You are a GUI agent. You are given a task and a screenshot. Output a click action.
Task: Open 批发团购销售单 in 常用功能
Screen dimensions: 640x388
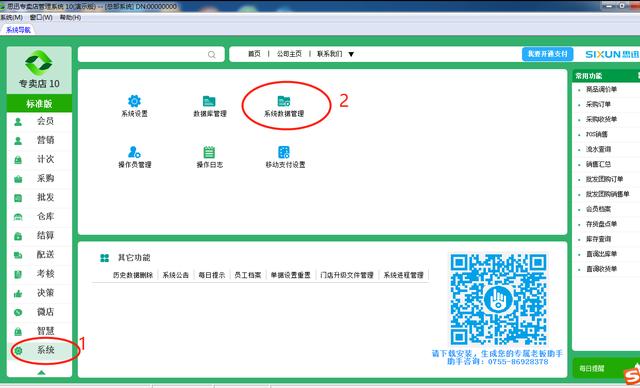point(608,194)
